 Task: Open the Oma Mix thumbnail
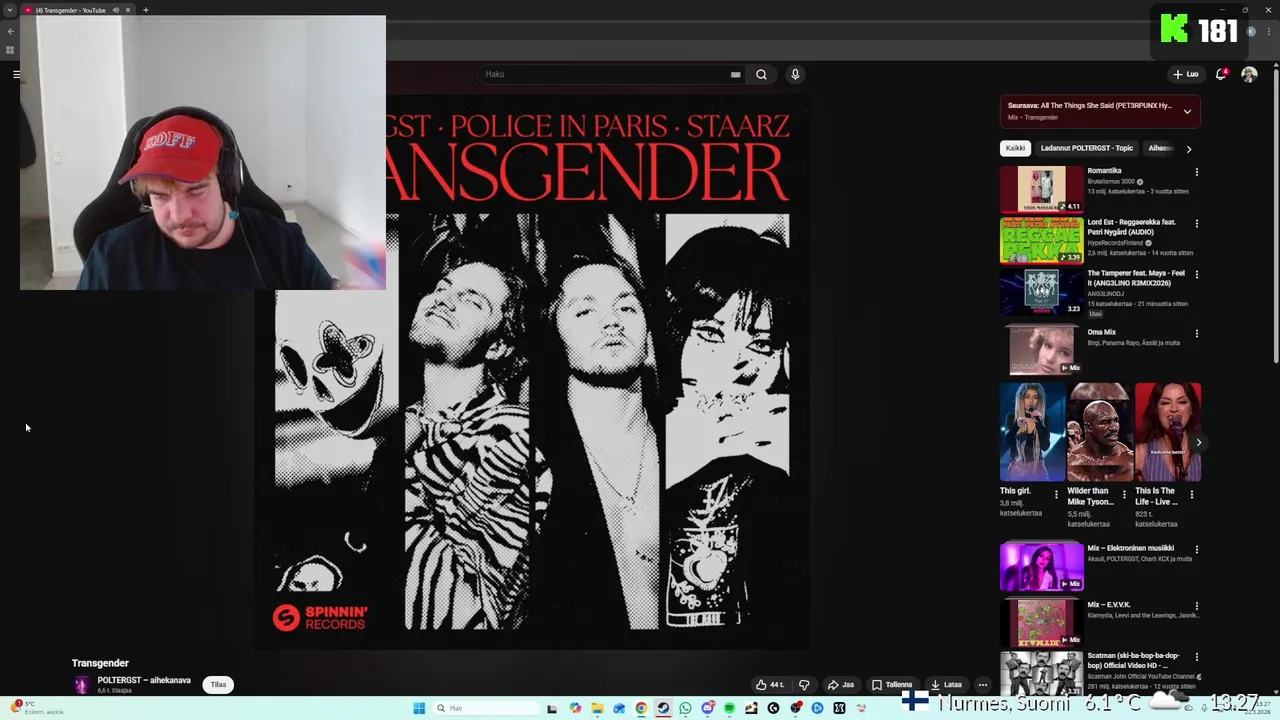click(x=1041, y=350)
